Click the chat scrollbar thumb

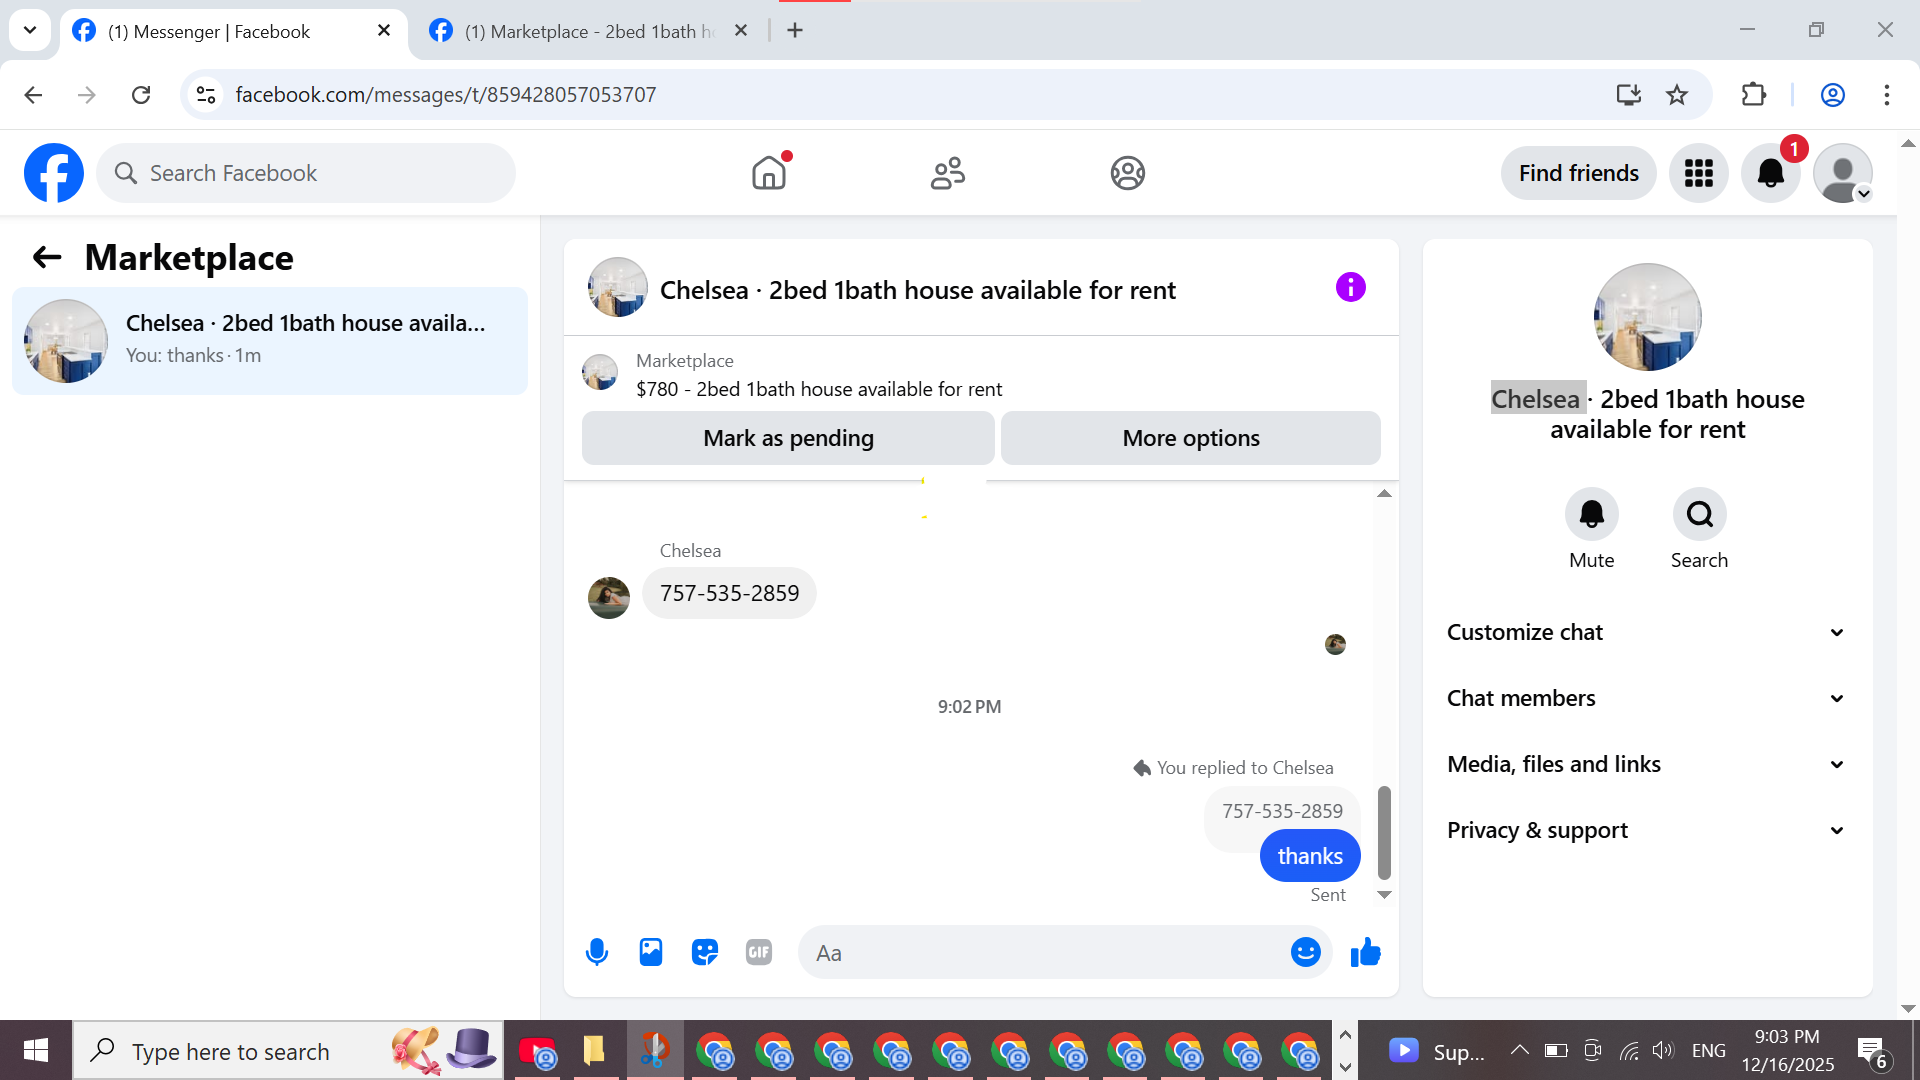[1384, 832]
